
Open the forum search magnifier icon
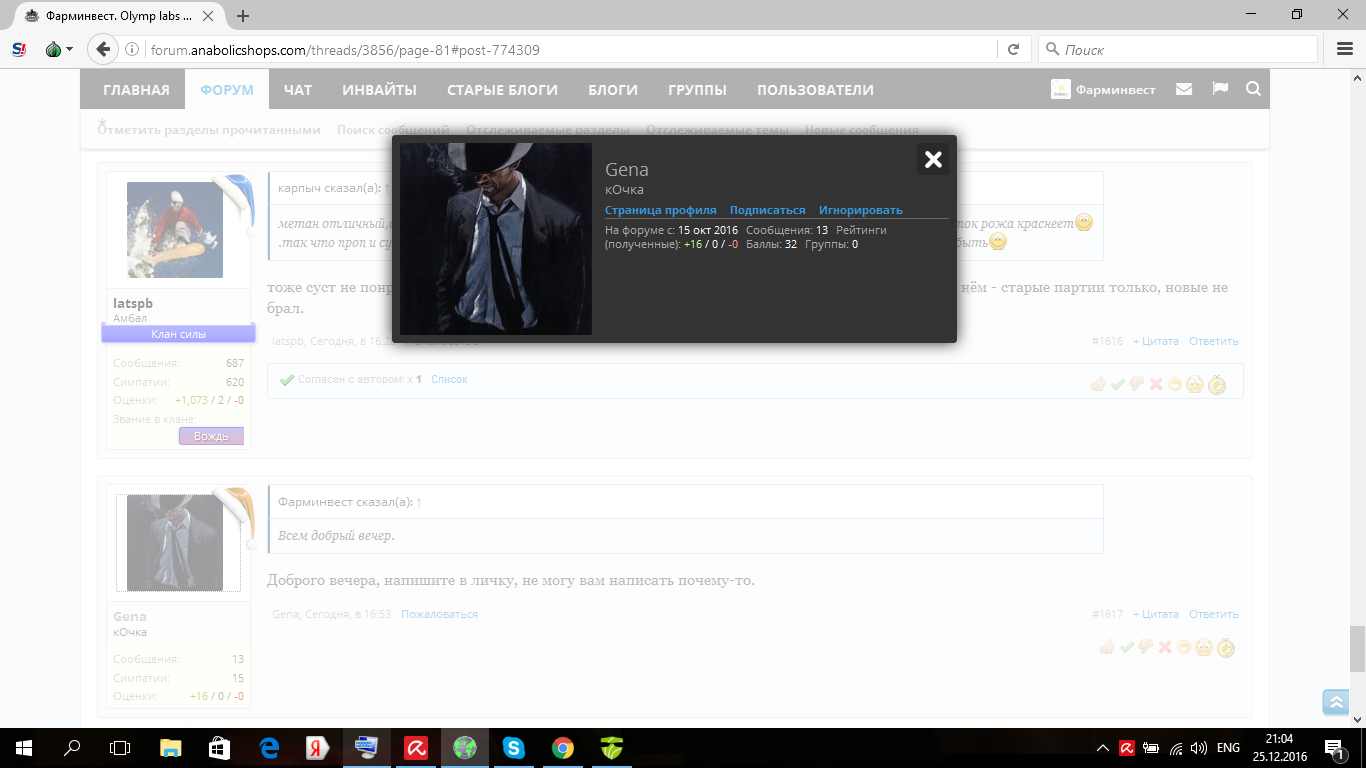click(1253, 89)
